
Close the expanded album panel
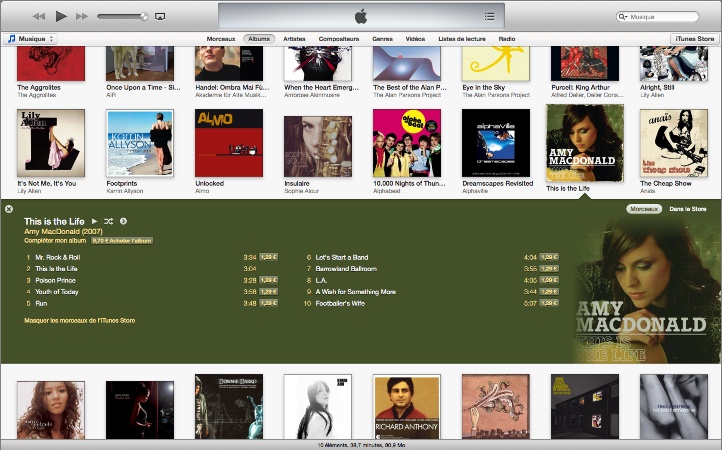point(9,209)
